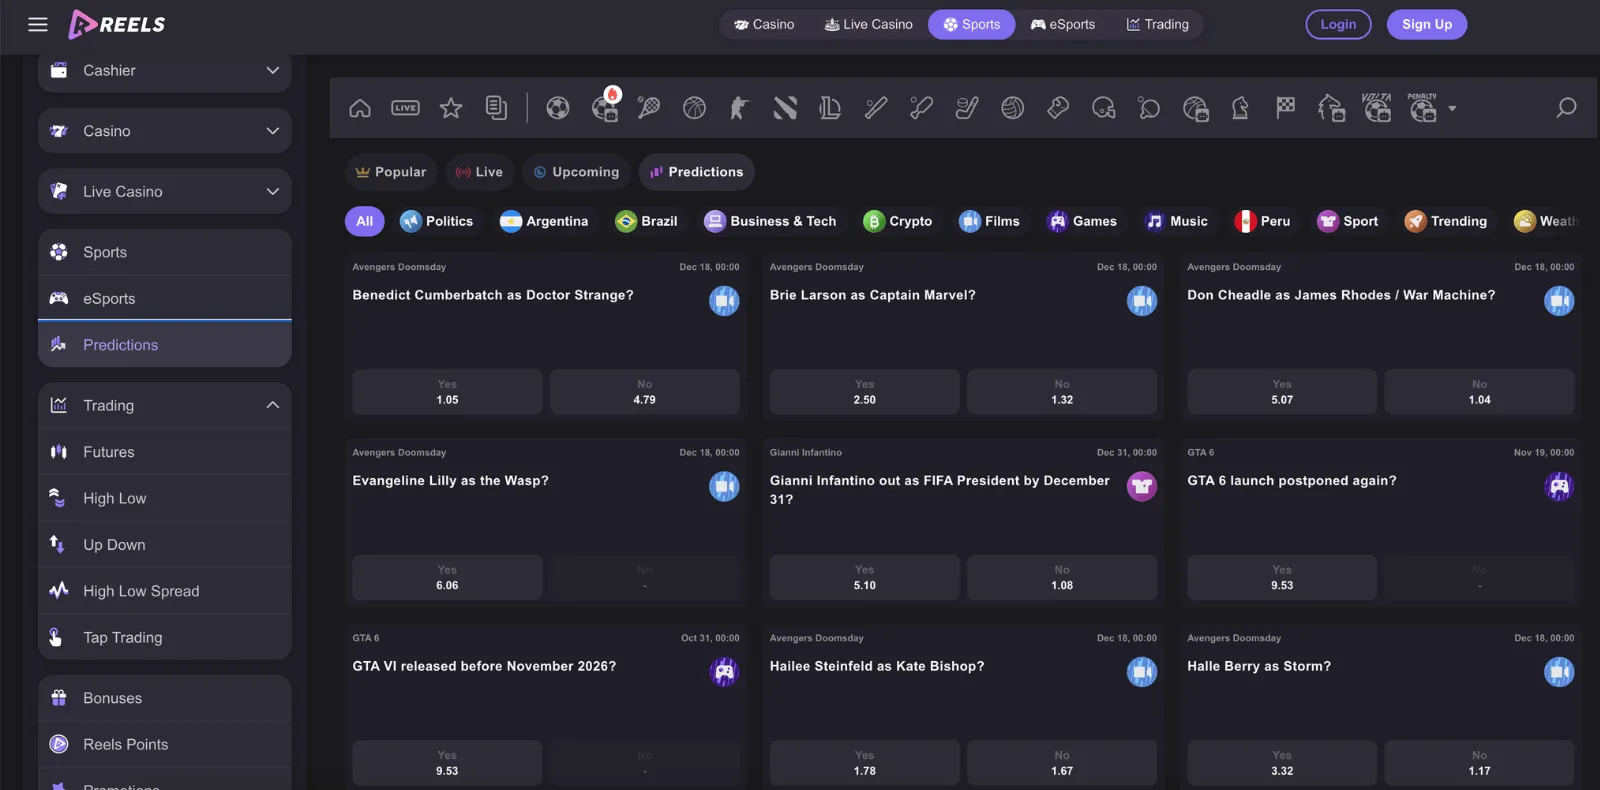Screen dimensions: 1600x790
Task: Click the Reels logo
Action: (x=117, y=24)
